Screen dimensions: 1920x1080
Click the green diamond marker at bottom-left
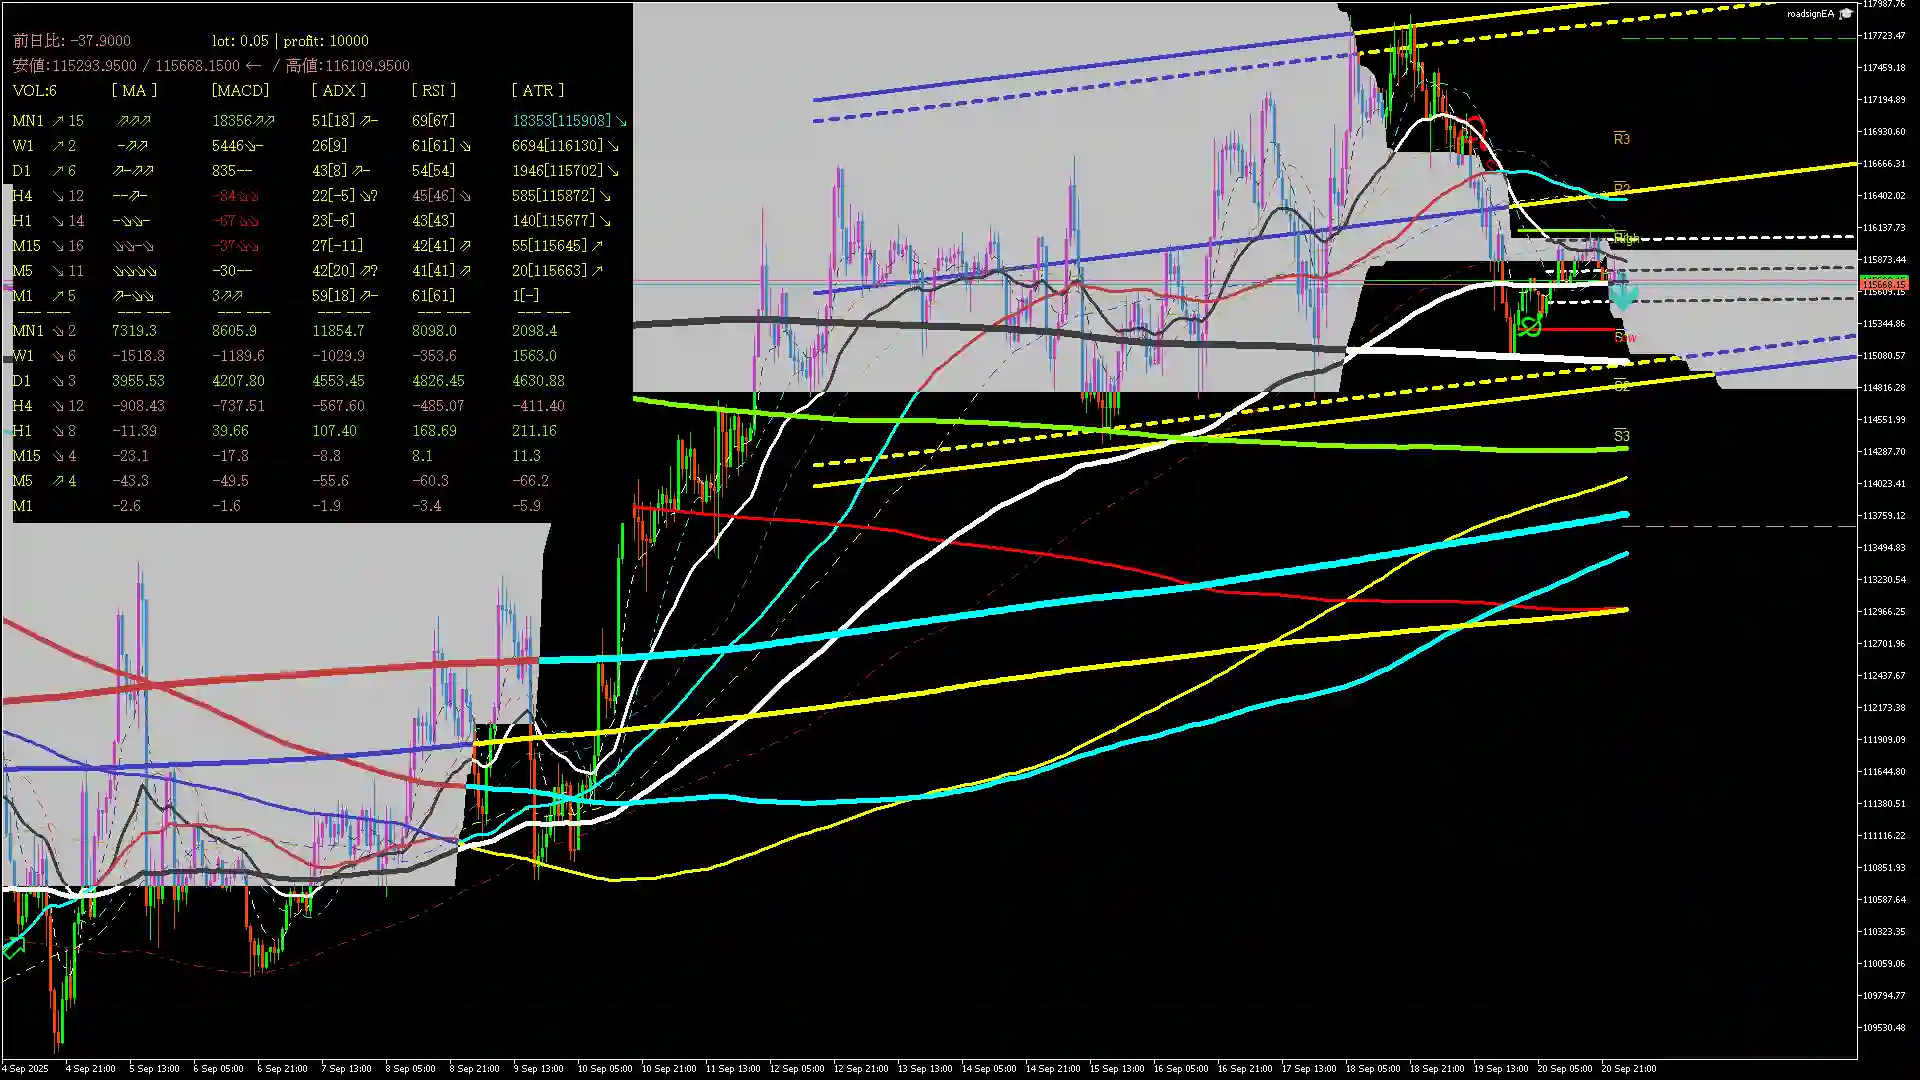(13, 947)
